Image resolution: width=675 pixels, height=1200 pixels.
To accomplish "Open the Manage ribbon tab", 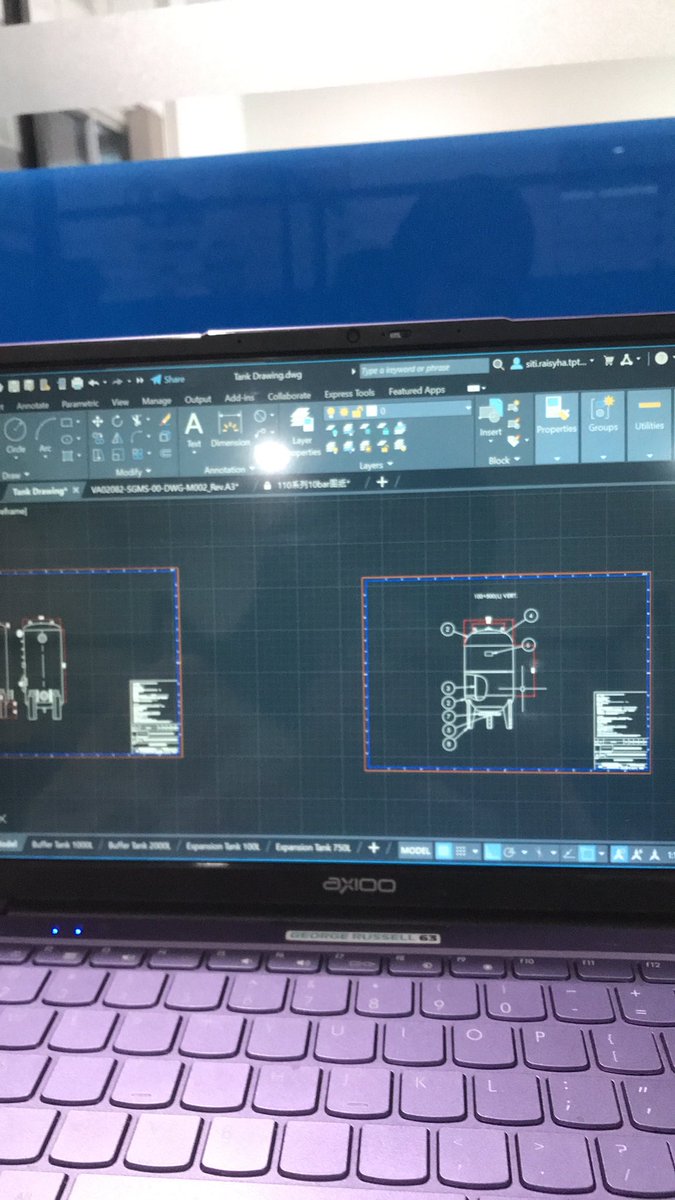I will [x=157, y=401].
